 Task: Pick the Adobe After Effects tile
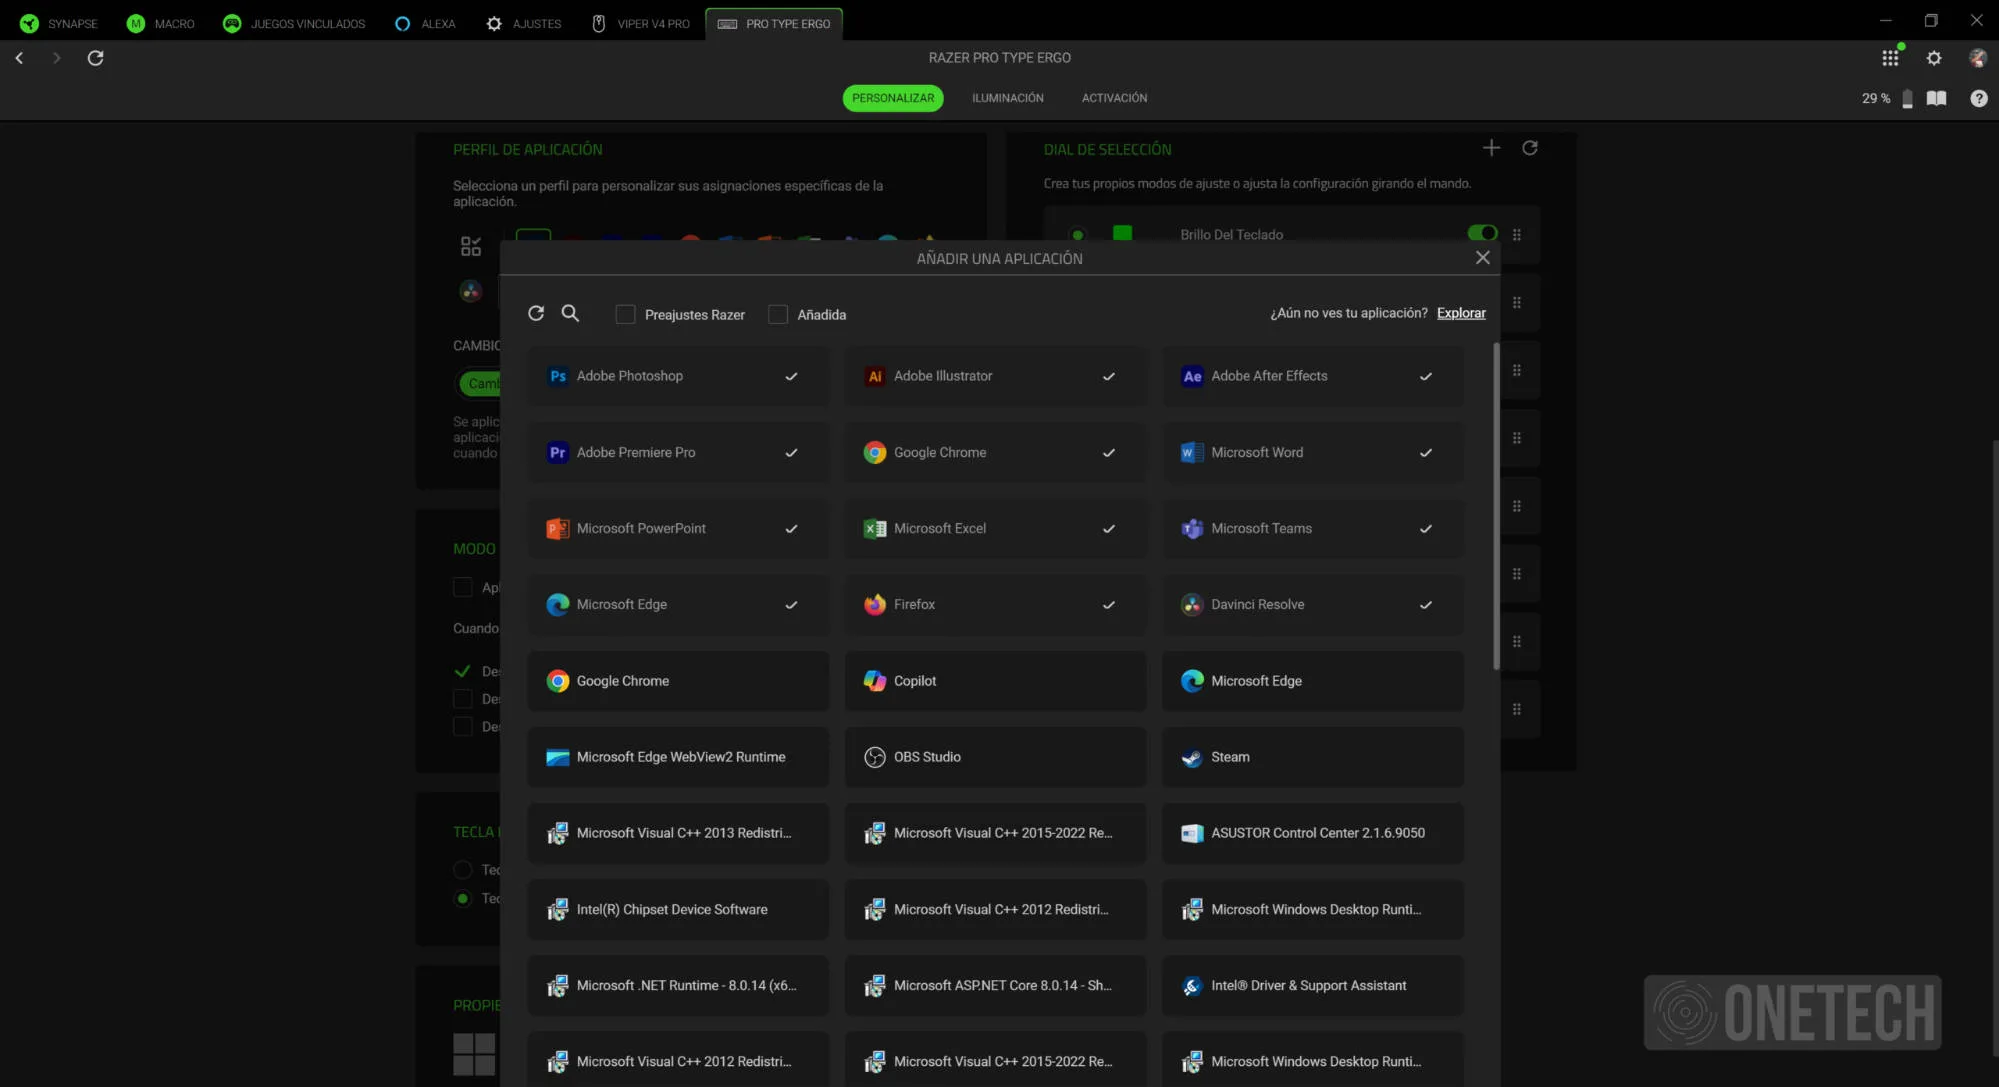coord(1312,376)
